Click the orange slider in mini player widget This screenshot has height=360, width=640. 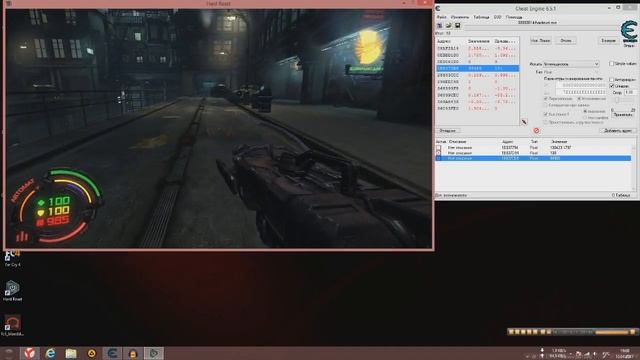[612, 332]
